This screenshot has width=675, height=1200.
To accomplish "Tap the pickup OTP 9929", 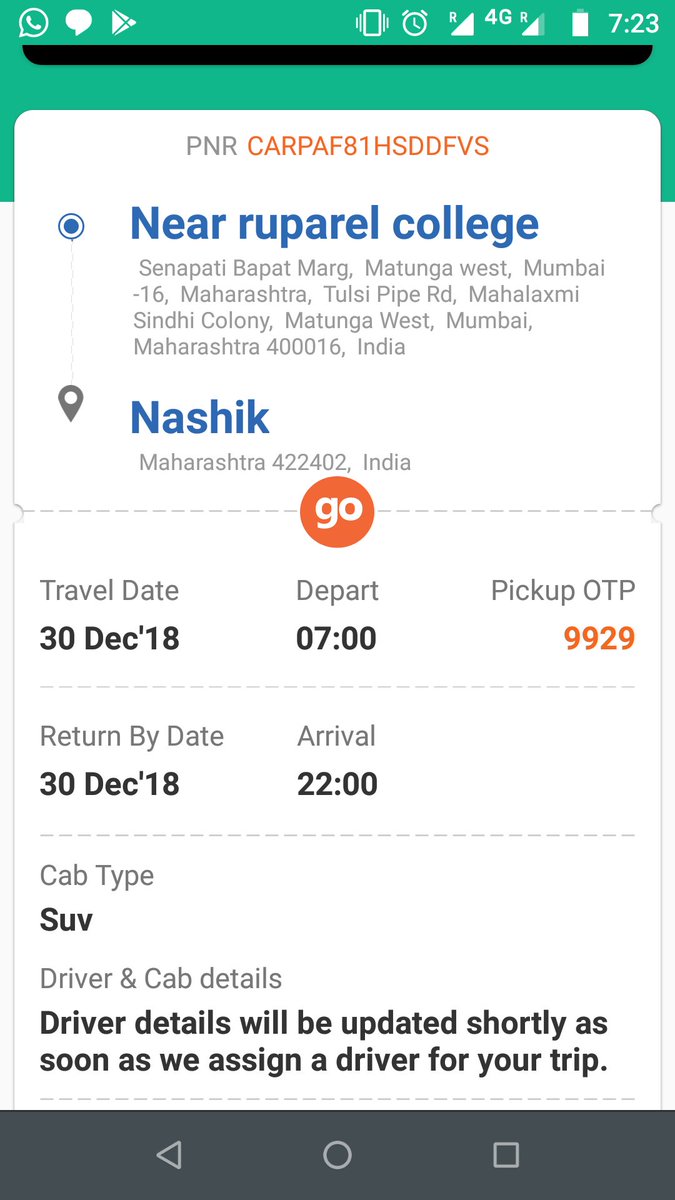I will [x=599, y=639].
